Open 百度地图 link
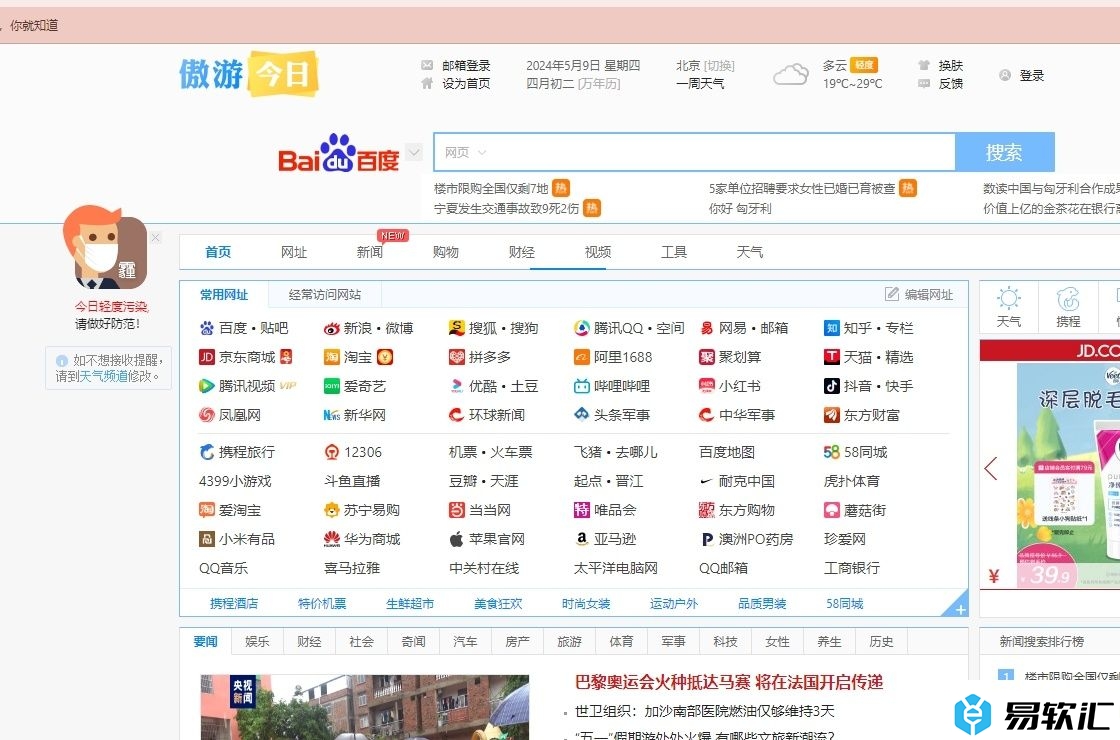 (726, 452)
